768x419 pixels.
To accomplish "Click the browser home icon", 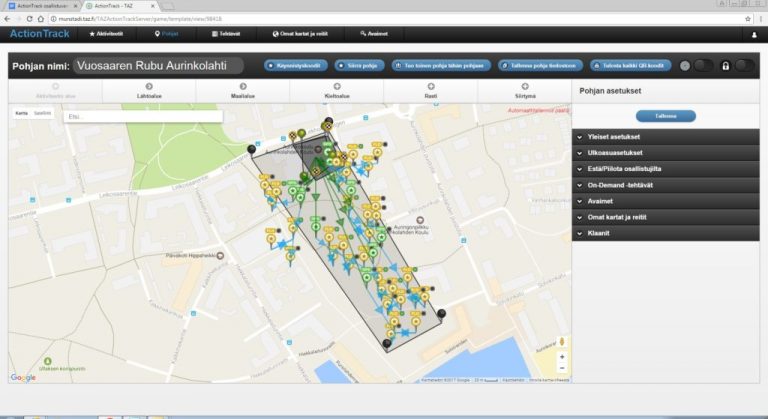I will [41, 19].
